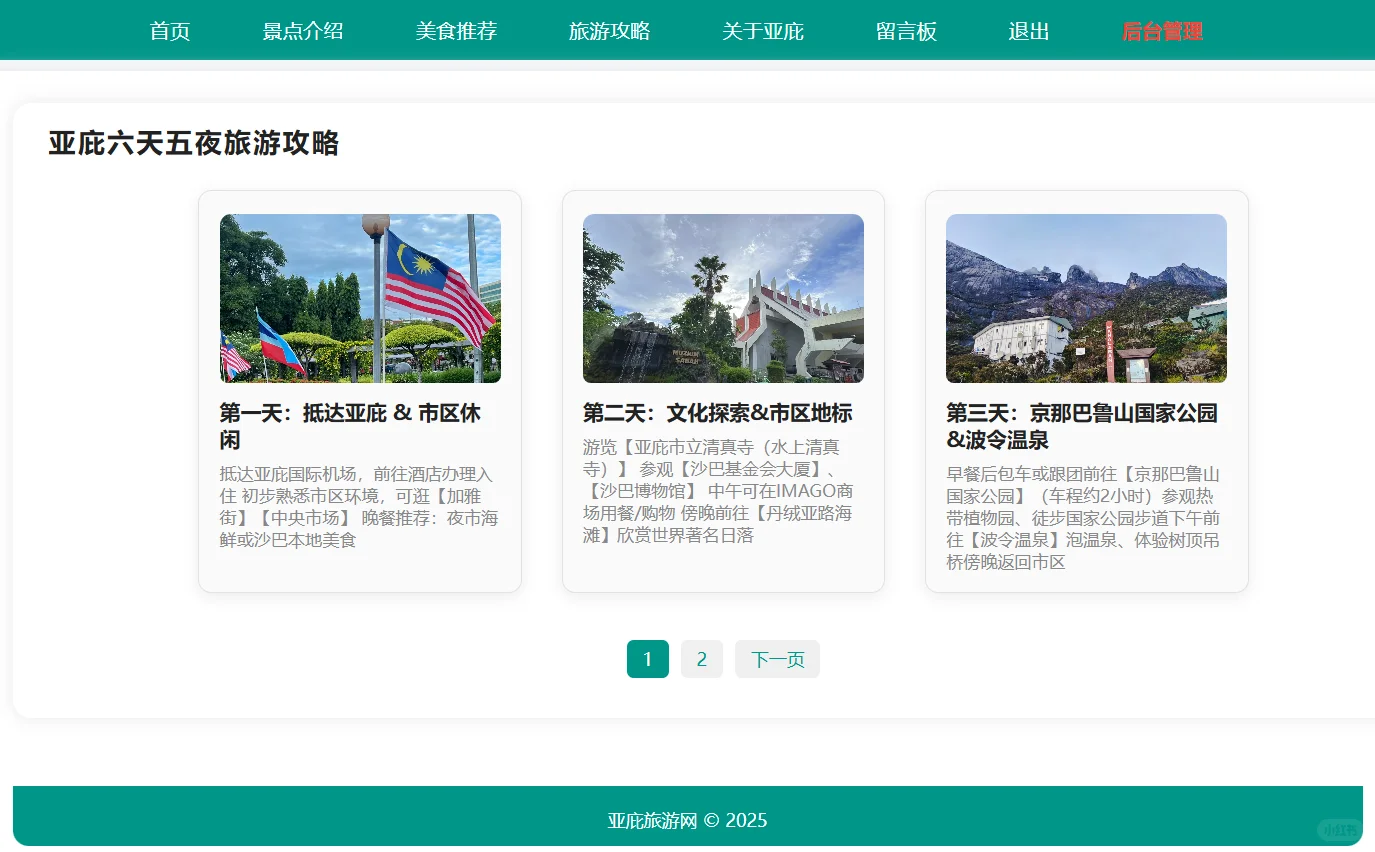
Task: Click the Malaysian flag photo on day one card
Action: pos(359,297)
